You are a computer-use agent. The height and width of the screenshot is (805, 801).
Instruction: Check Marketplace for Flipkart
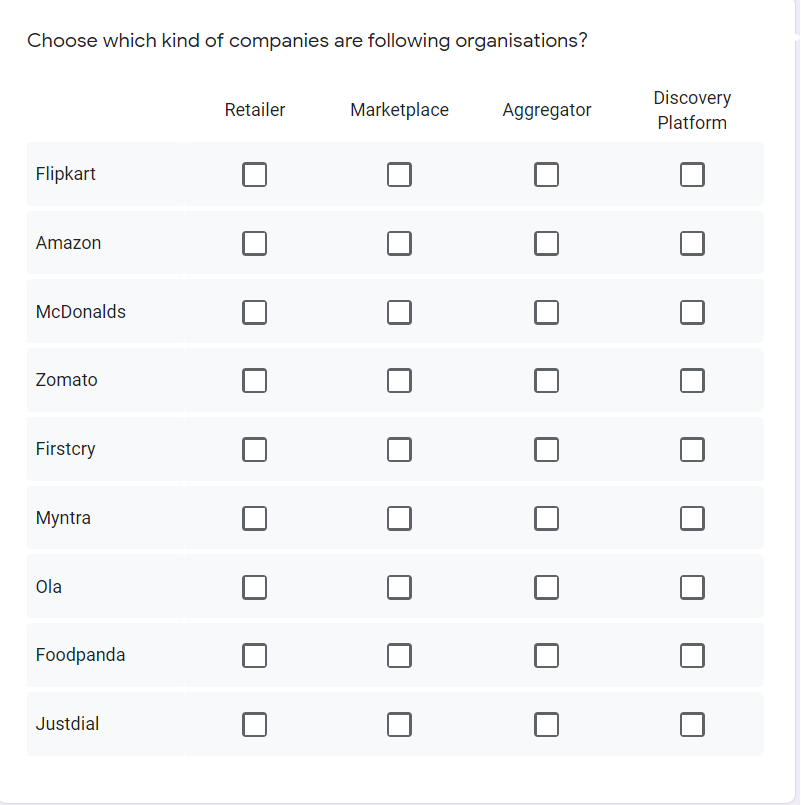point(399,174)
